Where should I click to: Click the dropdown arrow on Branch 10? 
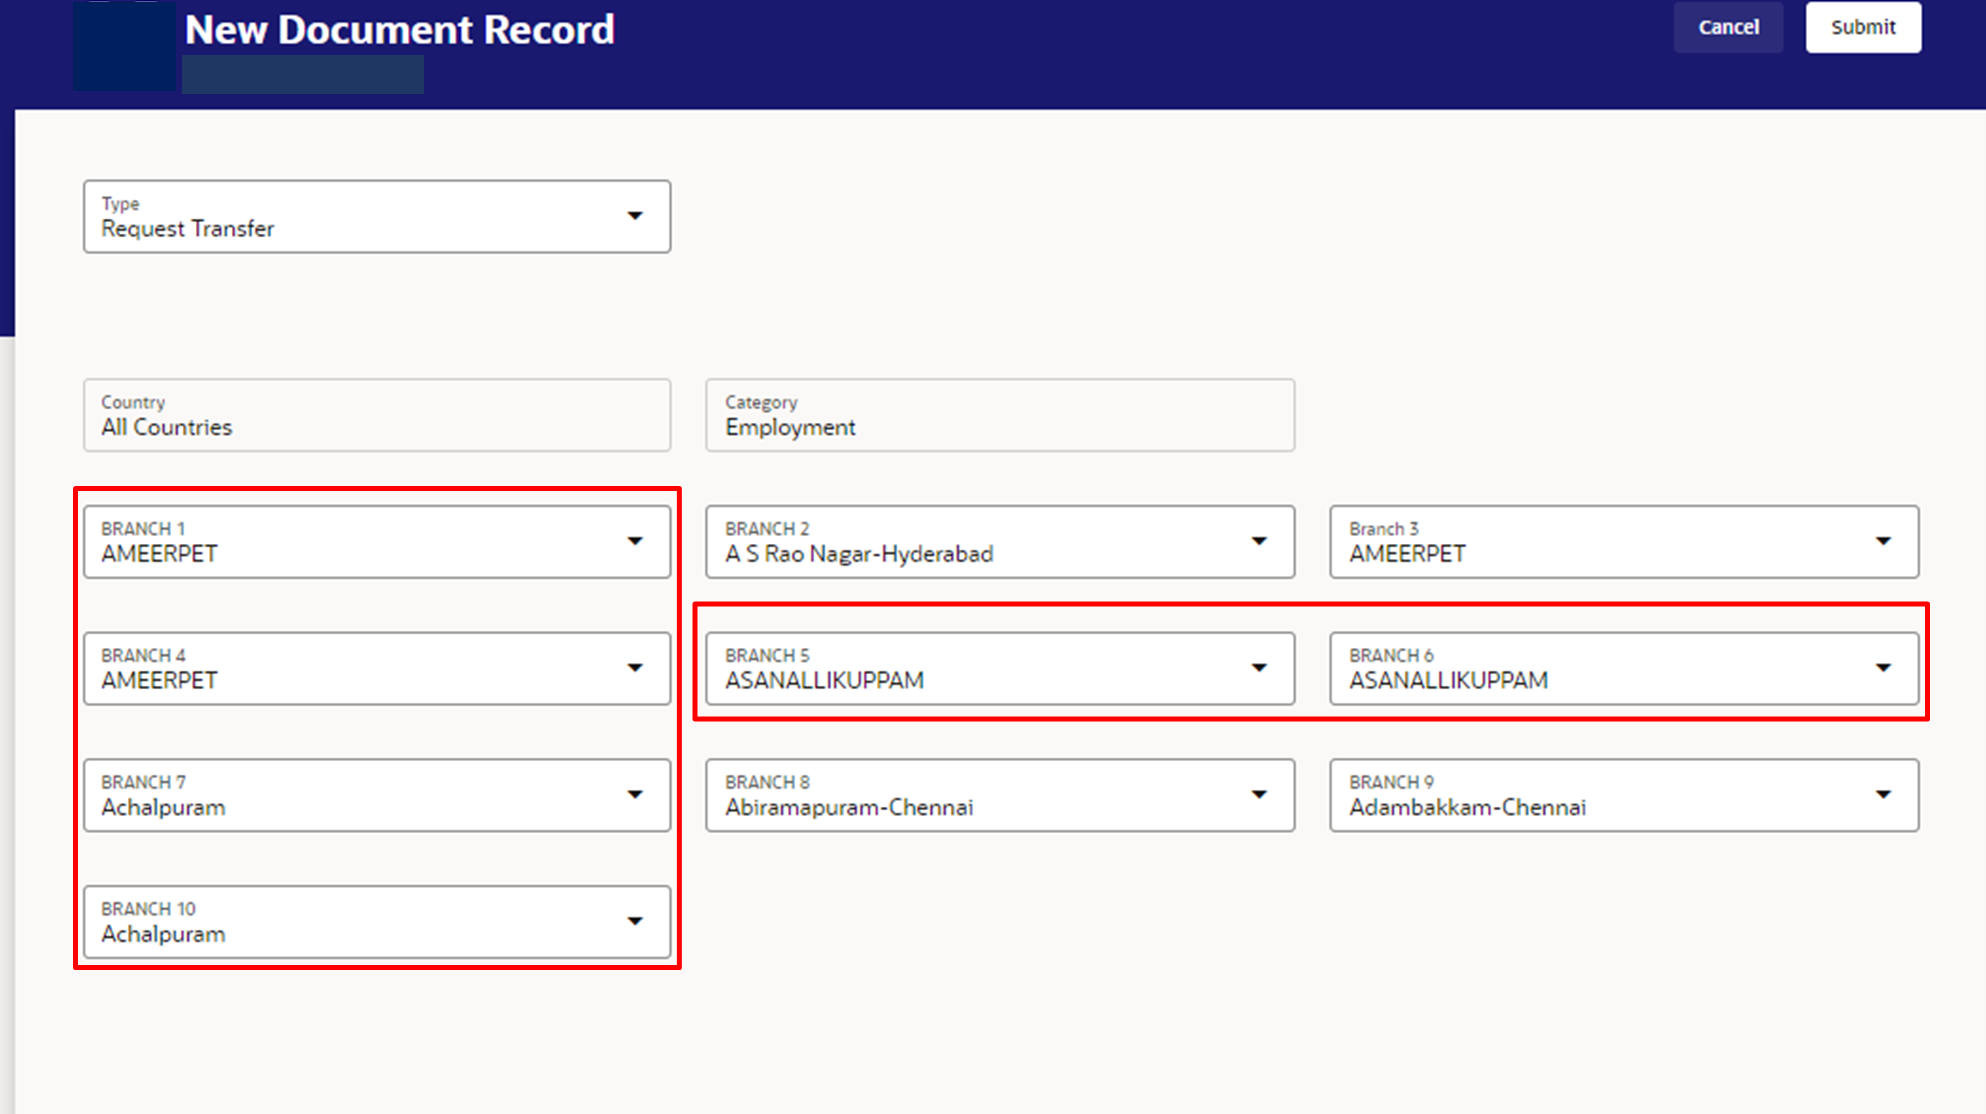[636, 921]
